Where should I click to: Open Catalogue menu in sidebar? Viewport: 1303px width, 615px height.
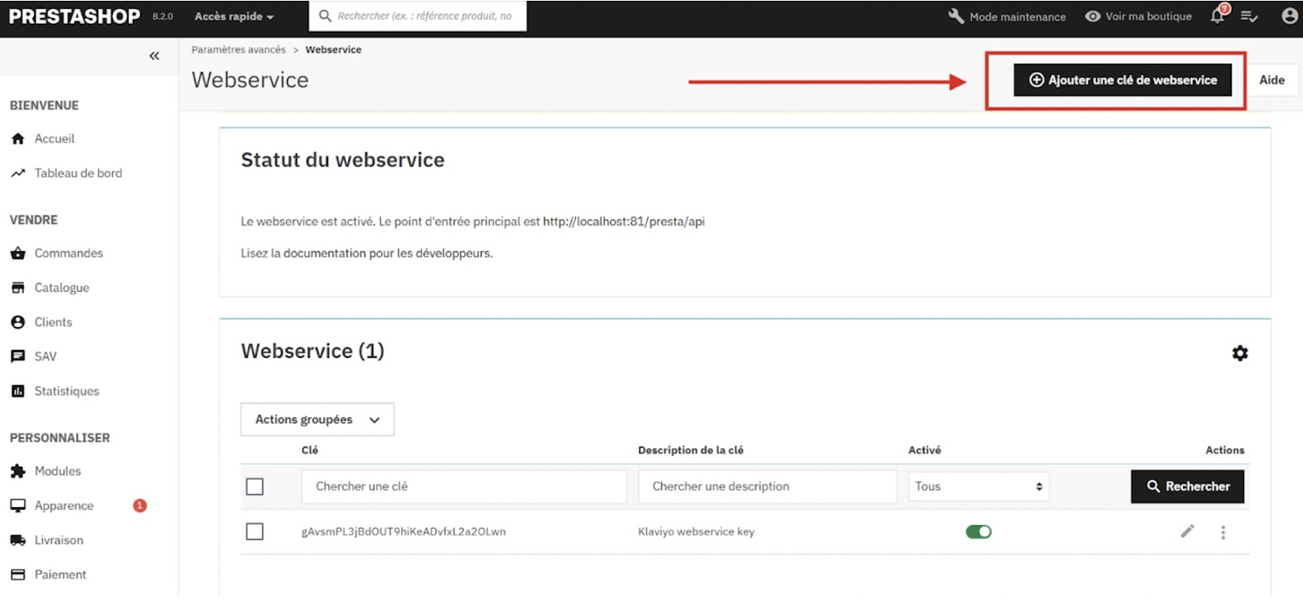[x=62, y=288]
